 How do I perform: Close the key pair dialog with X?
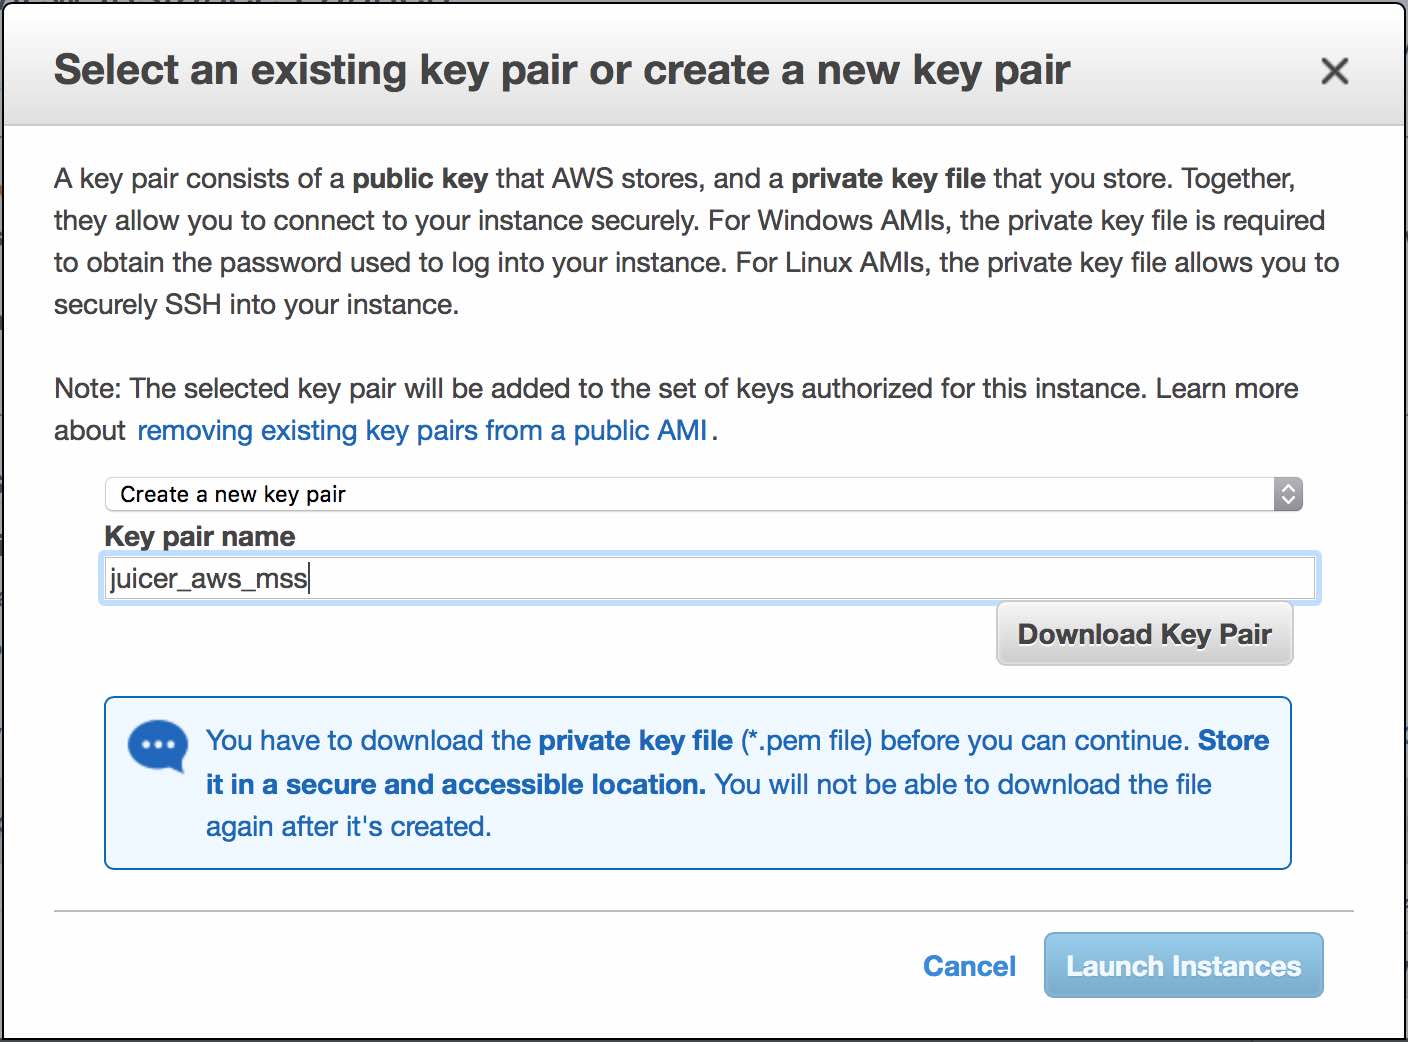1334,71
